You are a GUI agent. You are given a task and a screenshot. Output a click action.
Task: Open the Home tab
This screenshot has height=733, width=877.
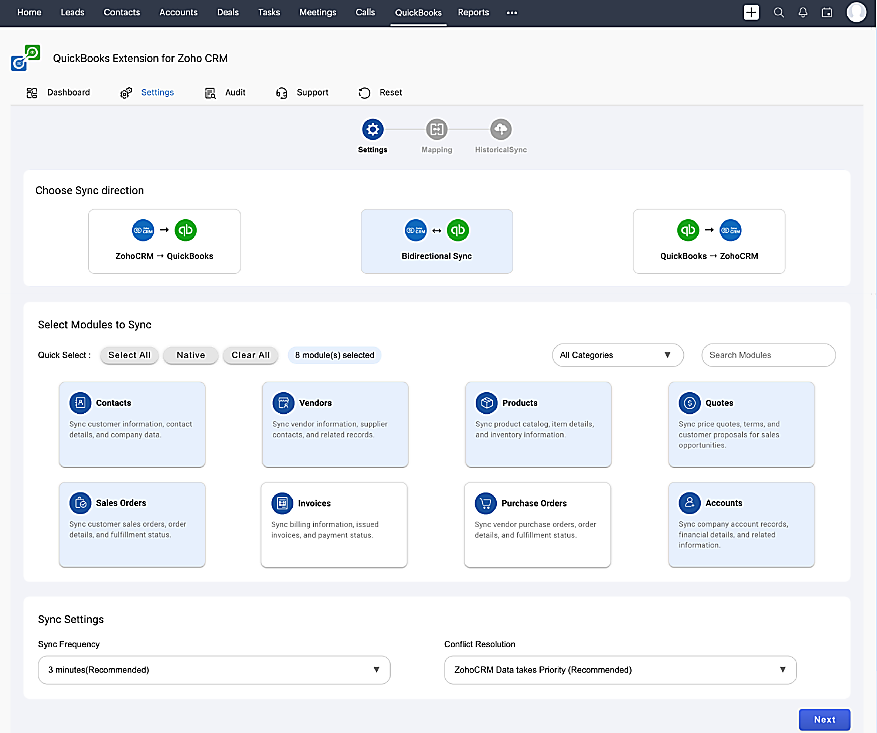(x=29, y=12)
